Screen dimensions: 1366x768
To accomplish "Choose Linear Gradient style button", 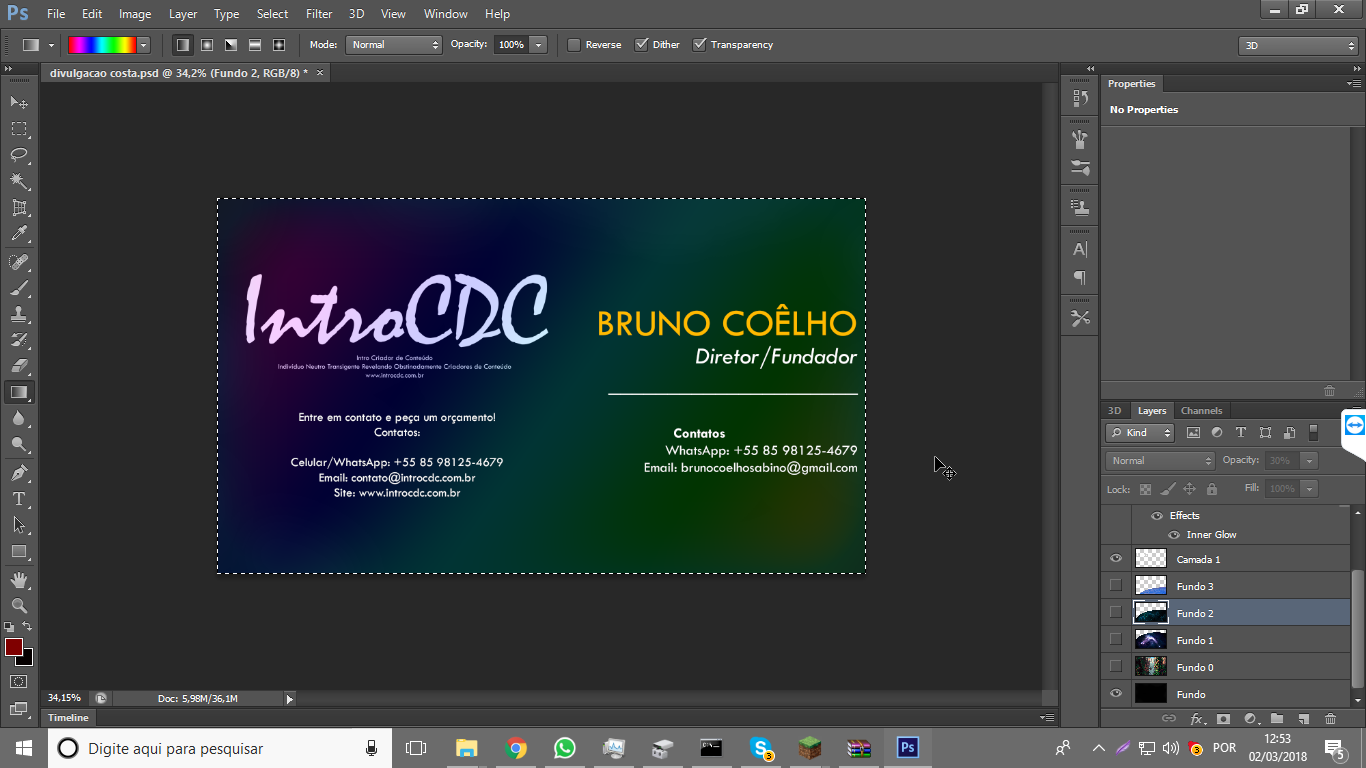I will pyautogui.click(x=183, y=45).
